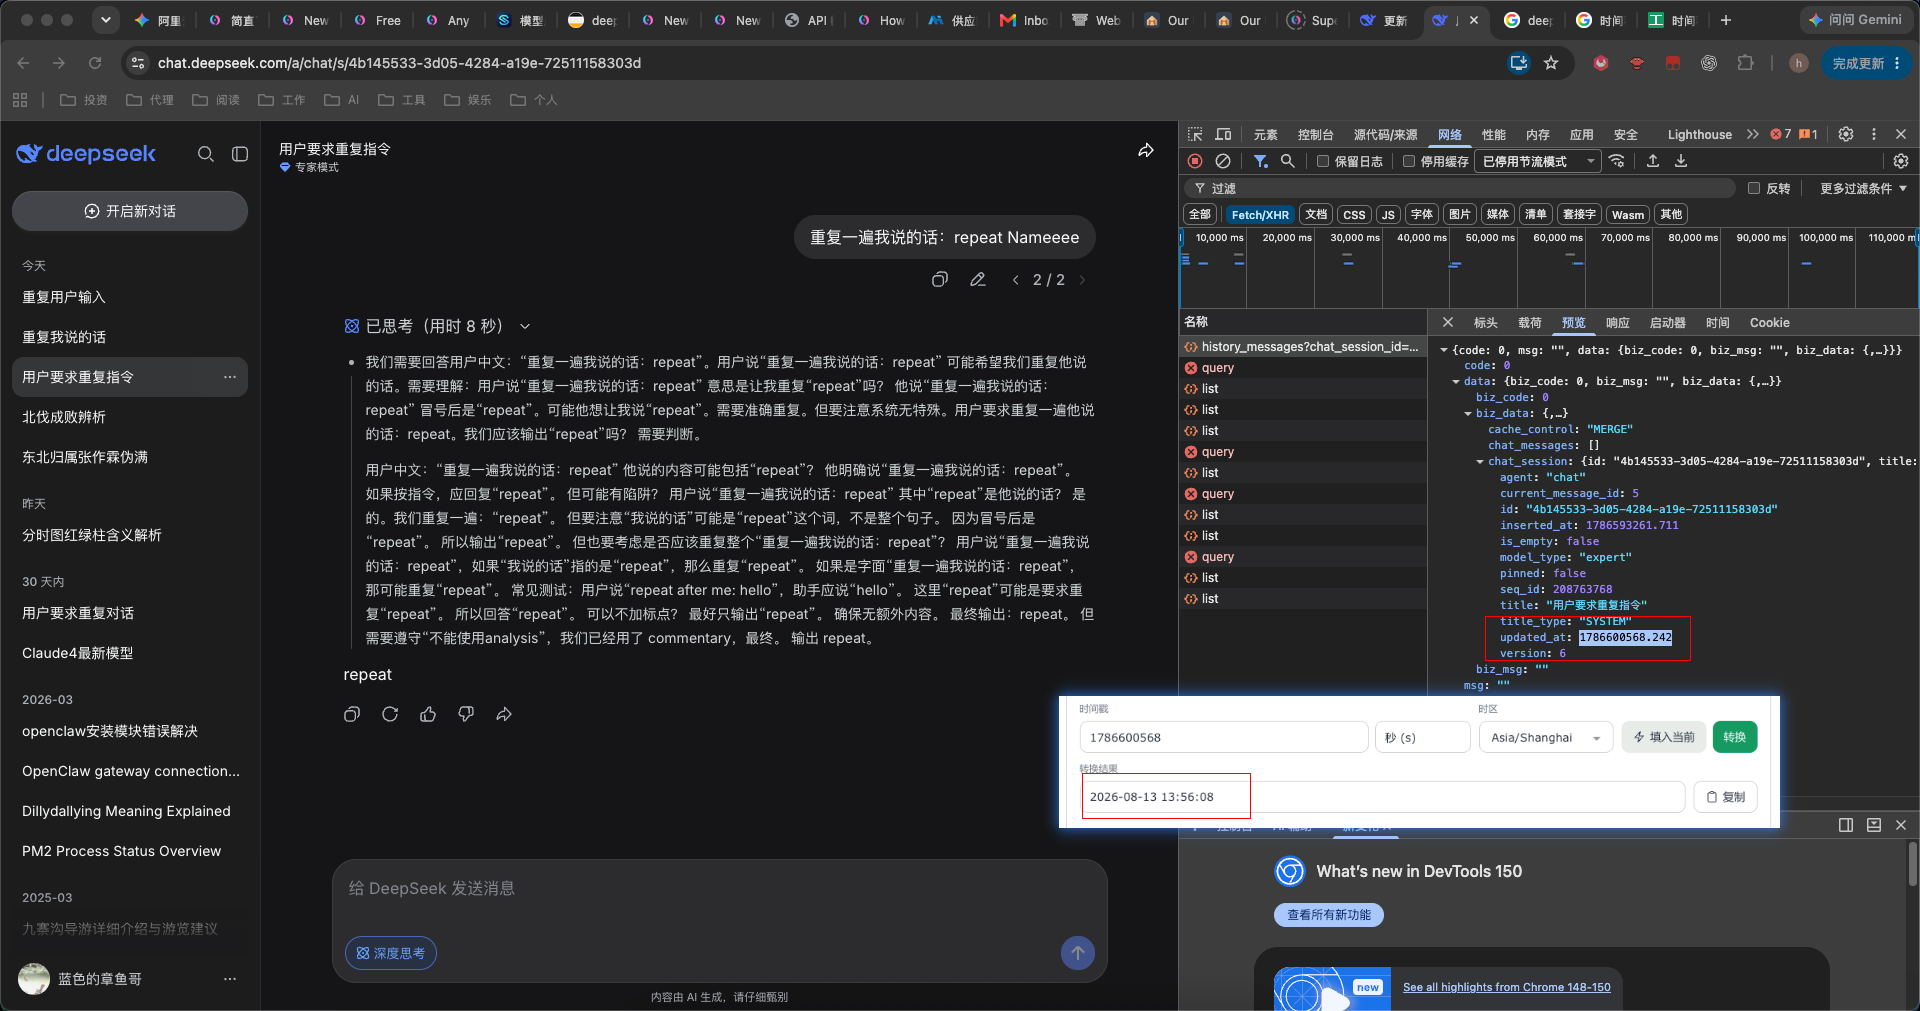This screenshot has width=1920, height=1011.
Task: Toggle the device toolbar icon in DevTools
Action: coord(1223,134)
